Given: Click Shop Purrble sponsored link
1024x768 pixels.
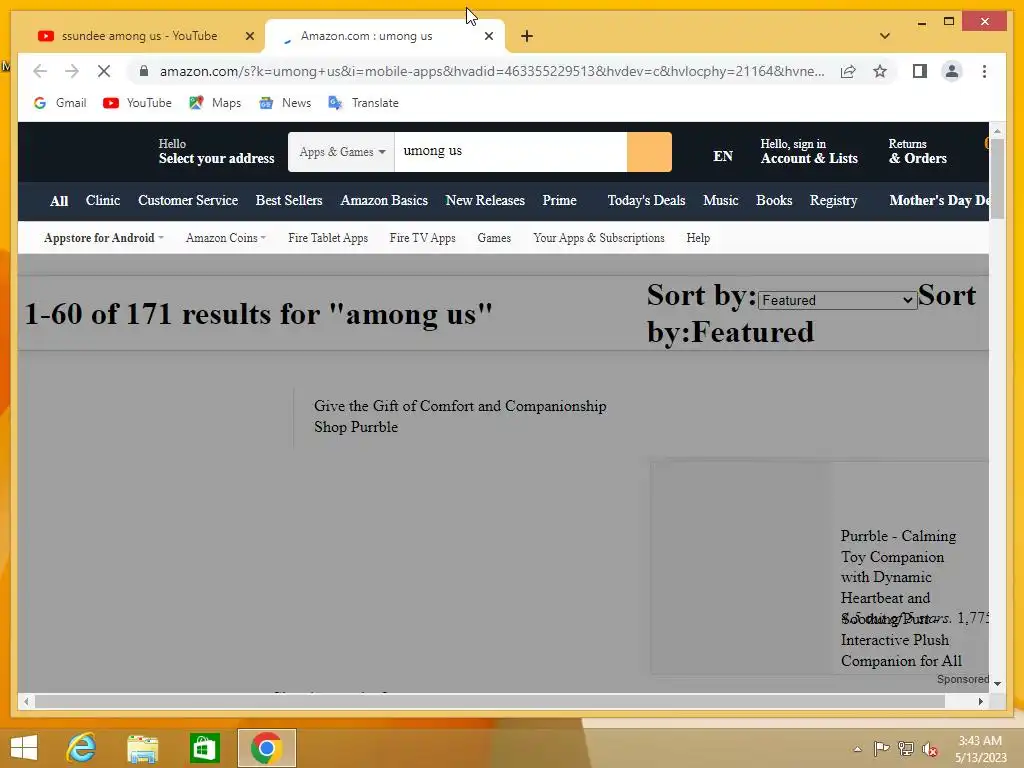Looking at the screenshot, I should [356, 427].
